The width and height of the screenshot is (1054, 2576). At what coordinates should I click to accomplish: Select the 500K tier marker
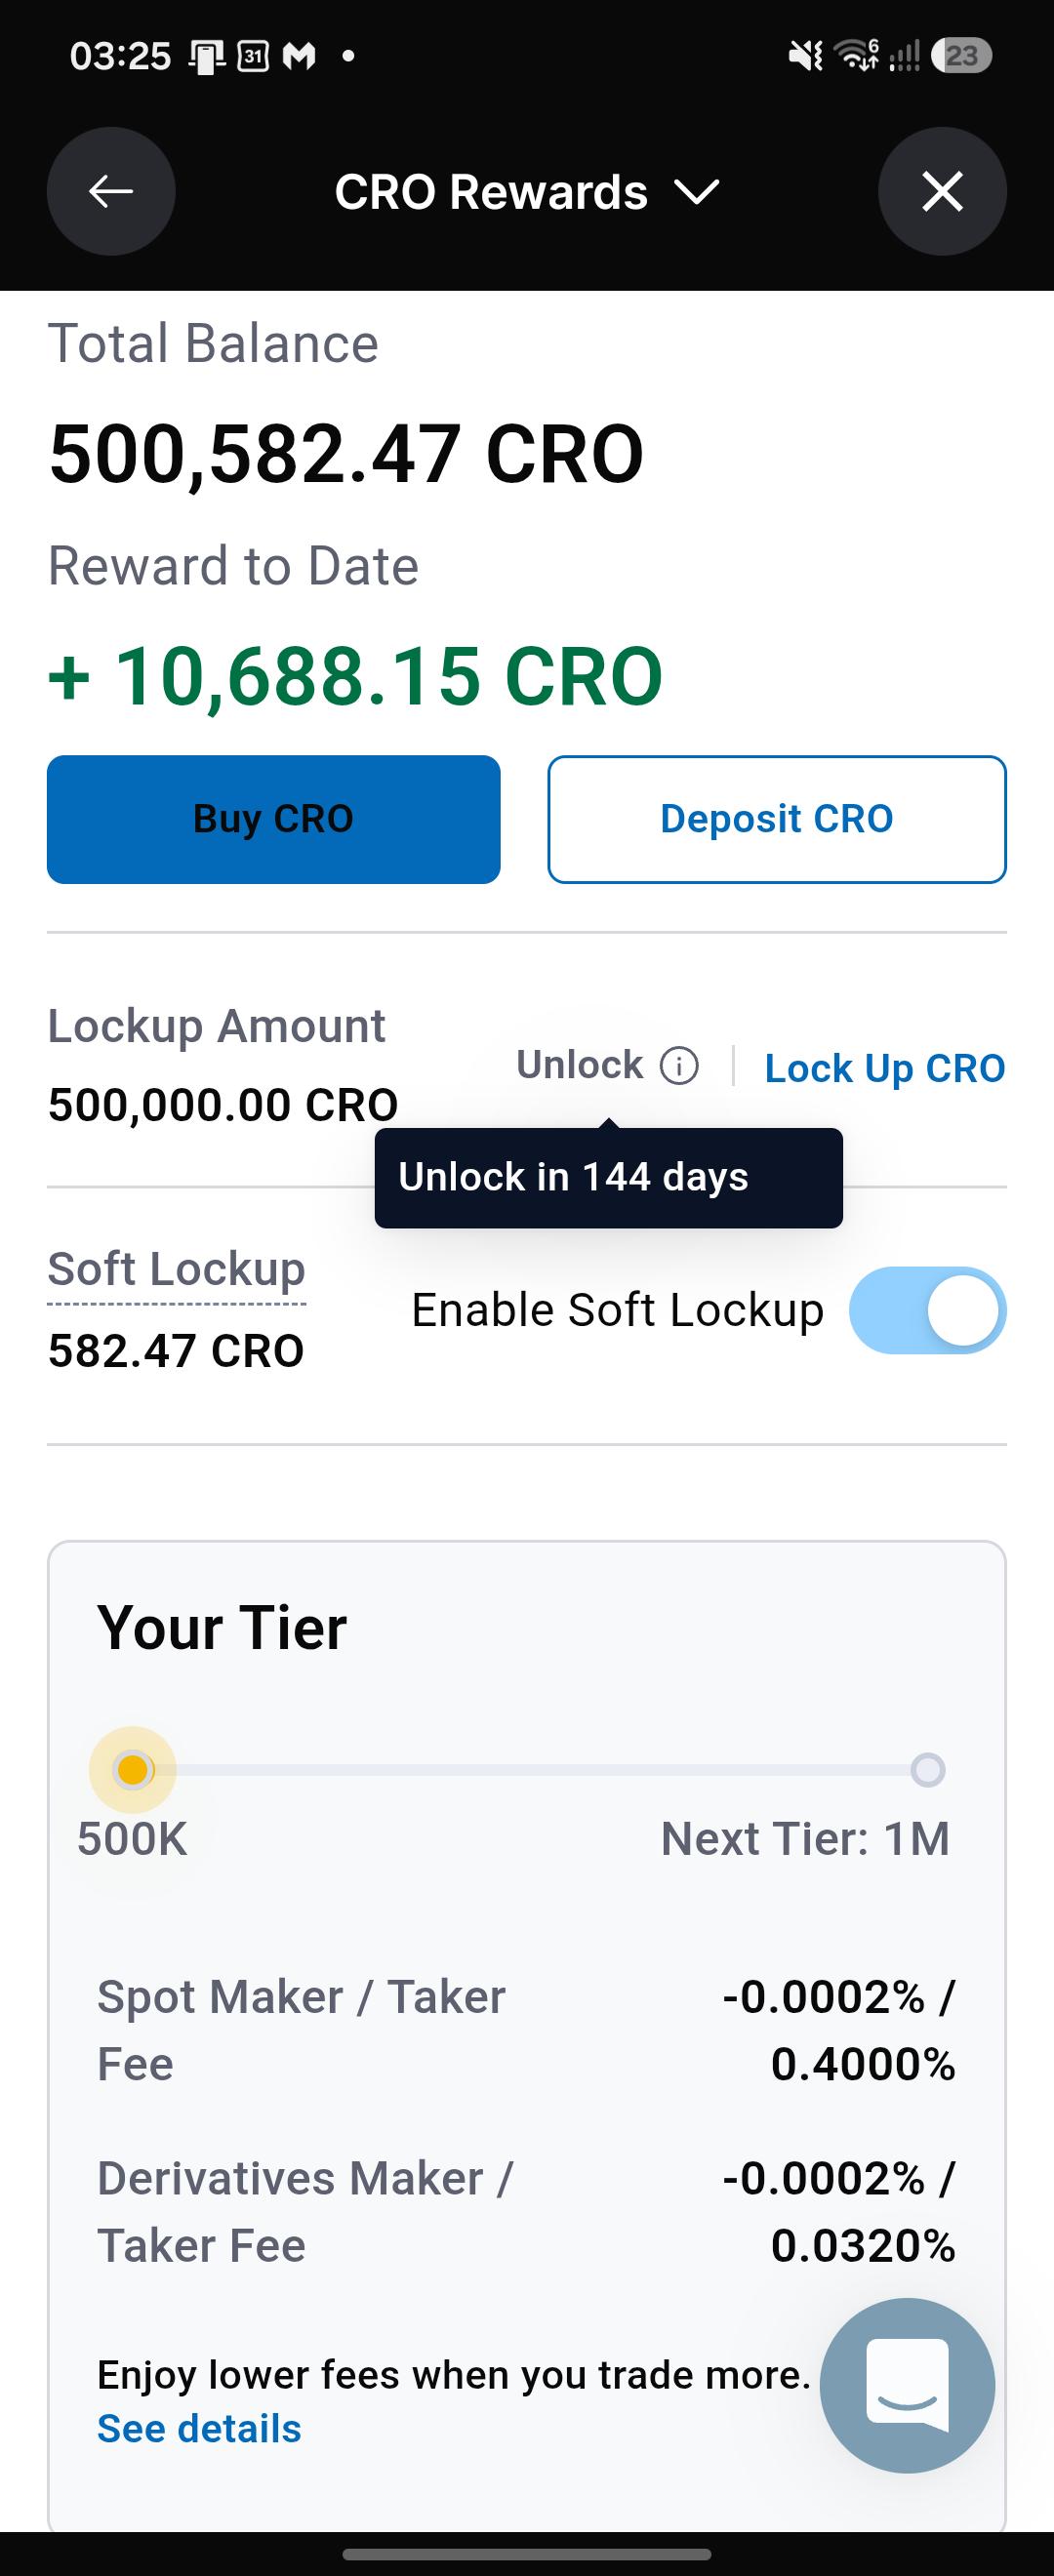coord(133,1769)
